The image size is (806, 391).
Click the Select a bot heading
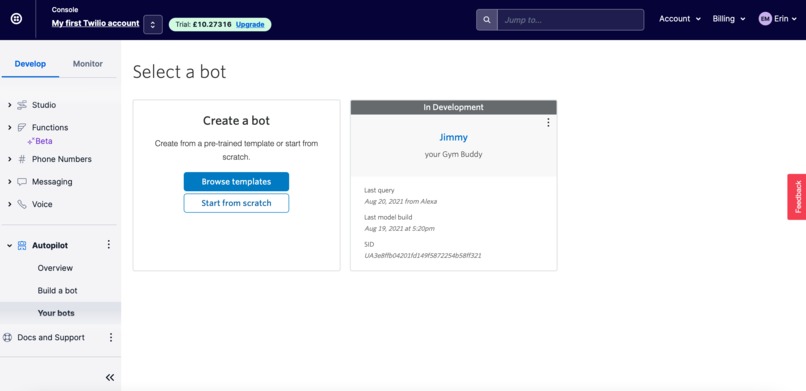pos(179,72)
